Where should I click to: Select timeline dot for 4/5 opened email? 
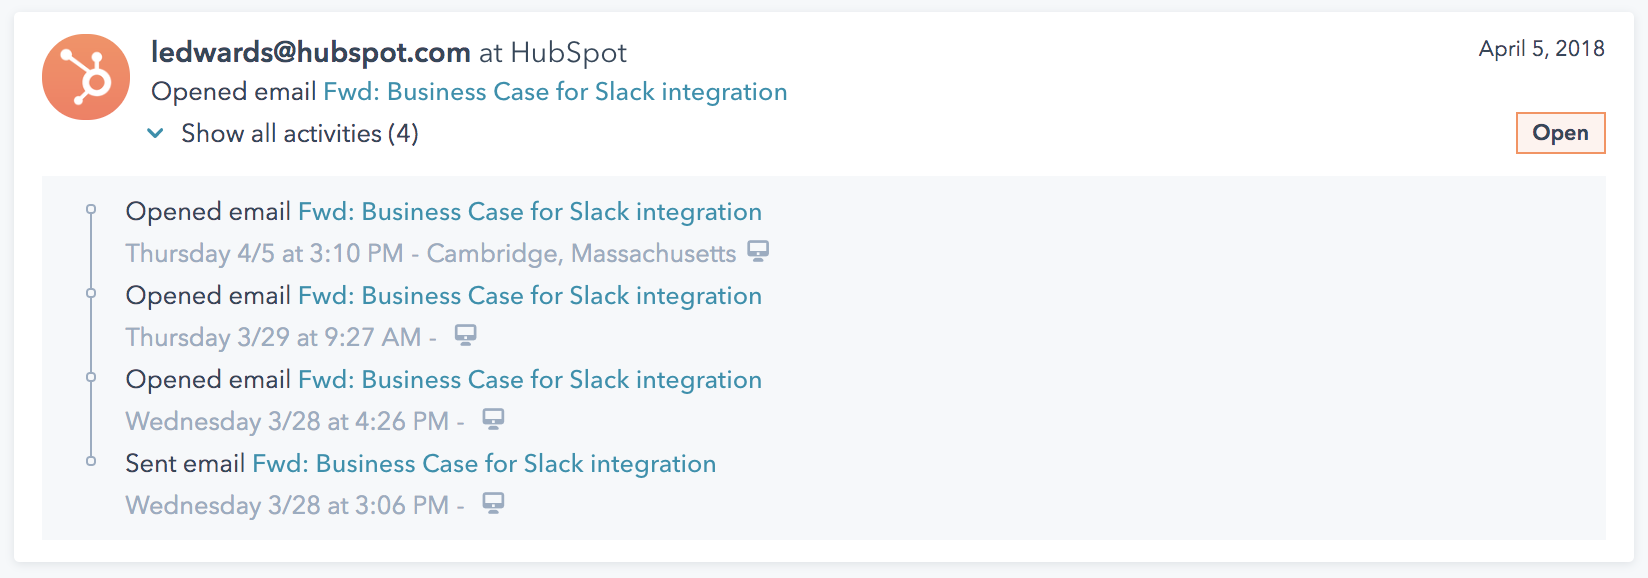91,209
